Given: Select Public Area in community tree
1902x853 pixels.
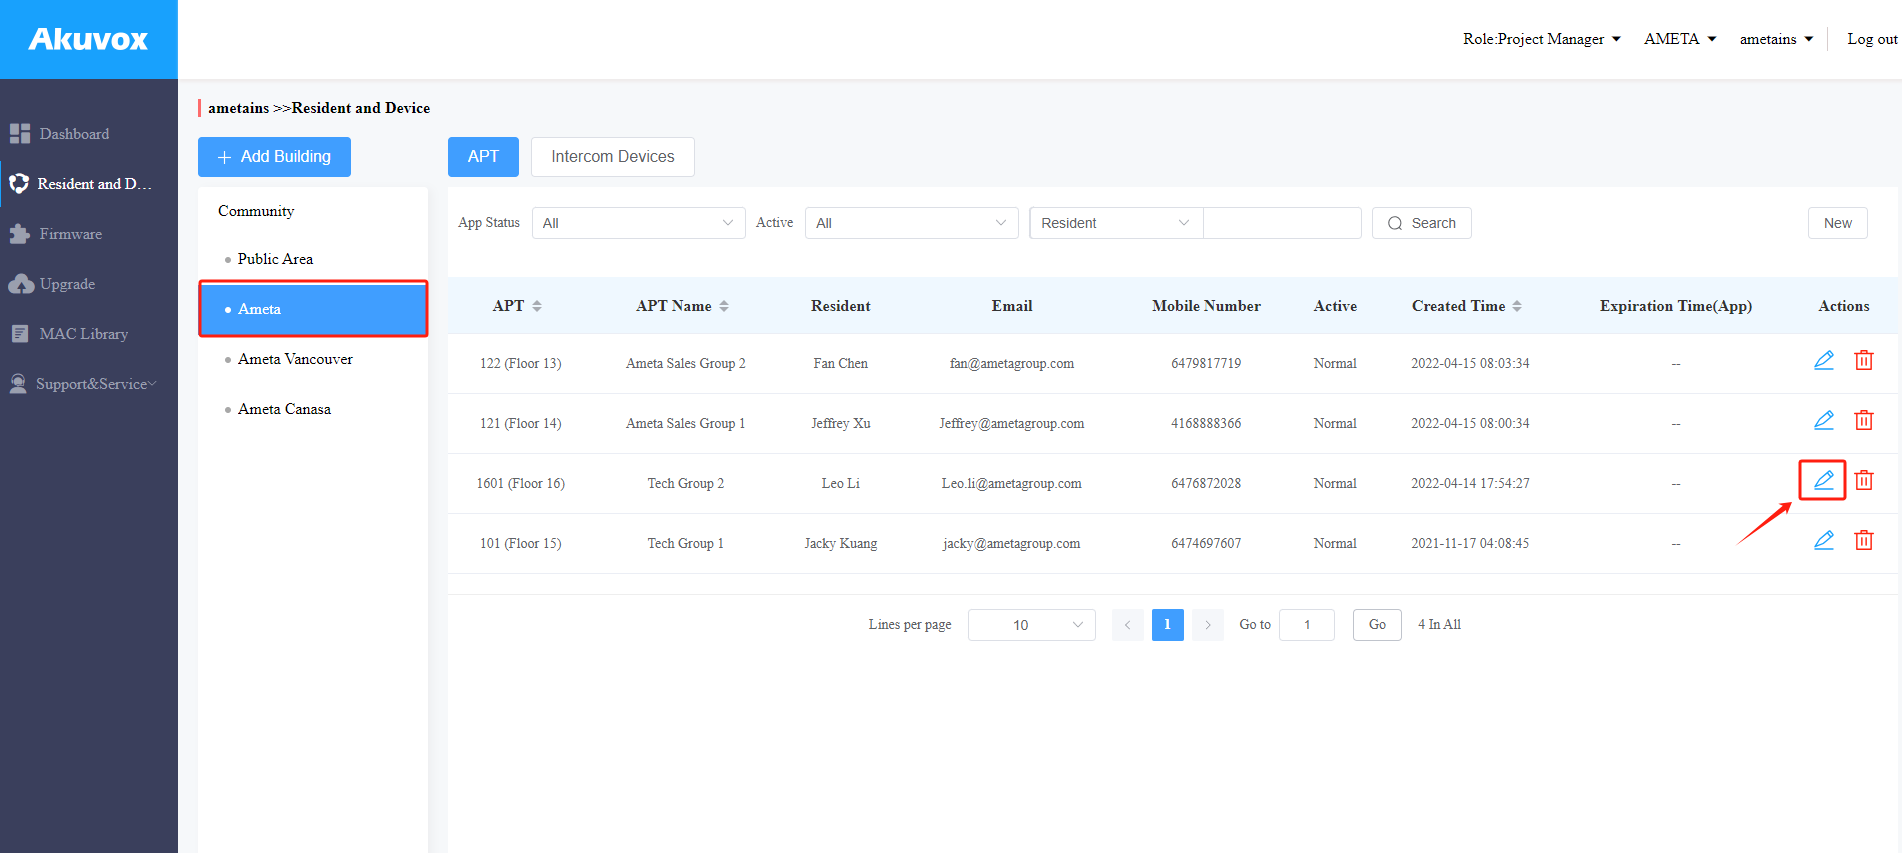Looking at the screenshot, I should (x=275, y=259).
